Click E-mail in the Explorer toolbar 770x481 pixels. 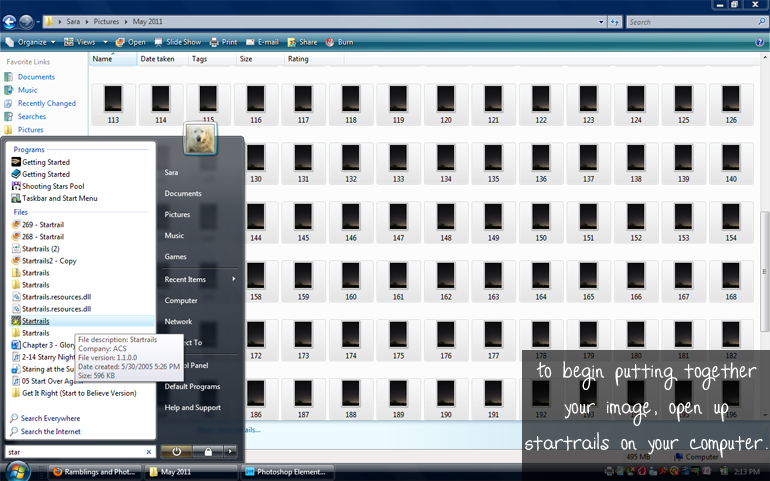pyautogui.click(x=262, y=42)
